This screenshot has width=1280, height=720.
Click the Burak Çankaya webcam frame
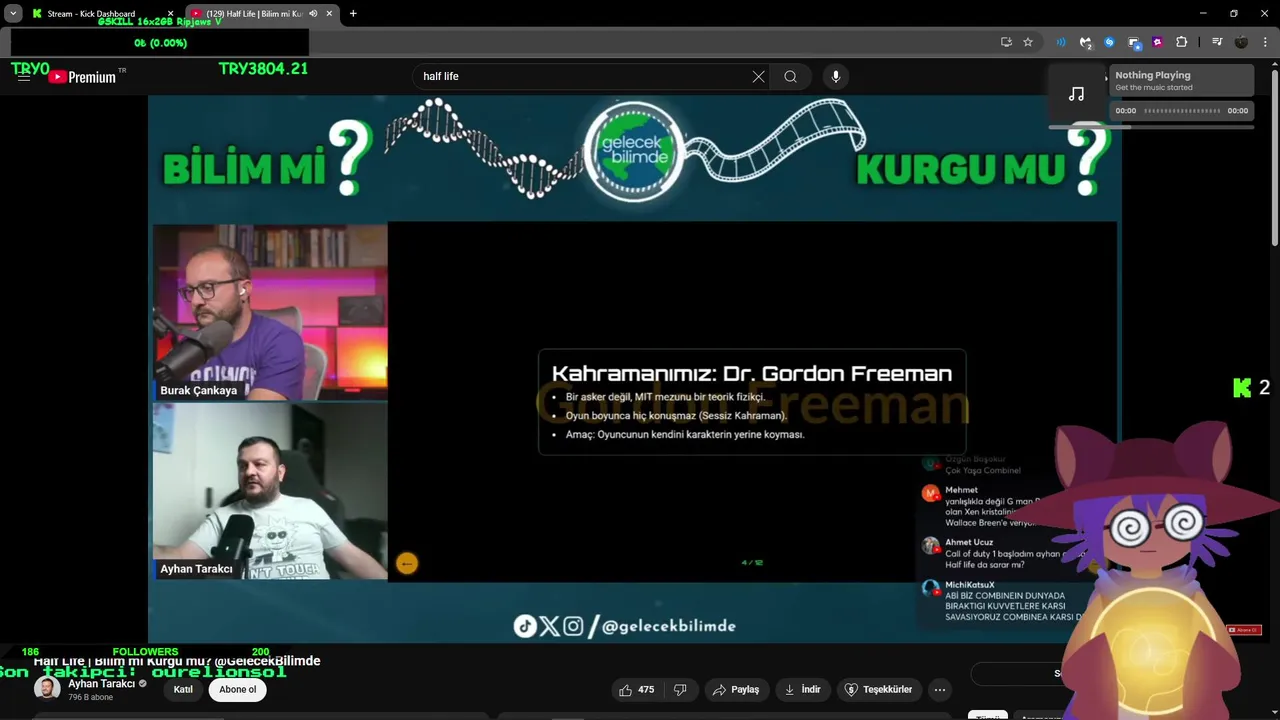270,312
